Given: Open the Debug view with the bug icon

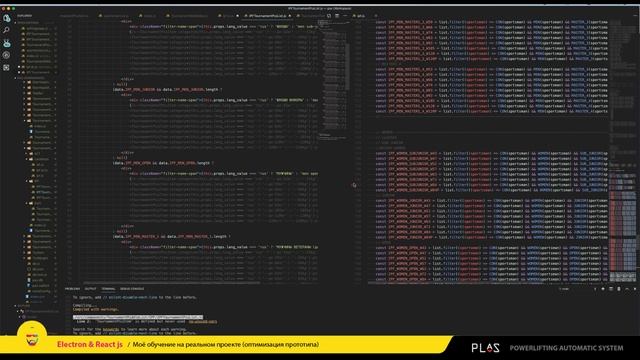Looking at the screenshot, I should click(x=7, y=43).
